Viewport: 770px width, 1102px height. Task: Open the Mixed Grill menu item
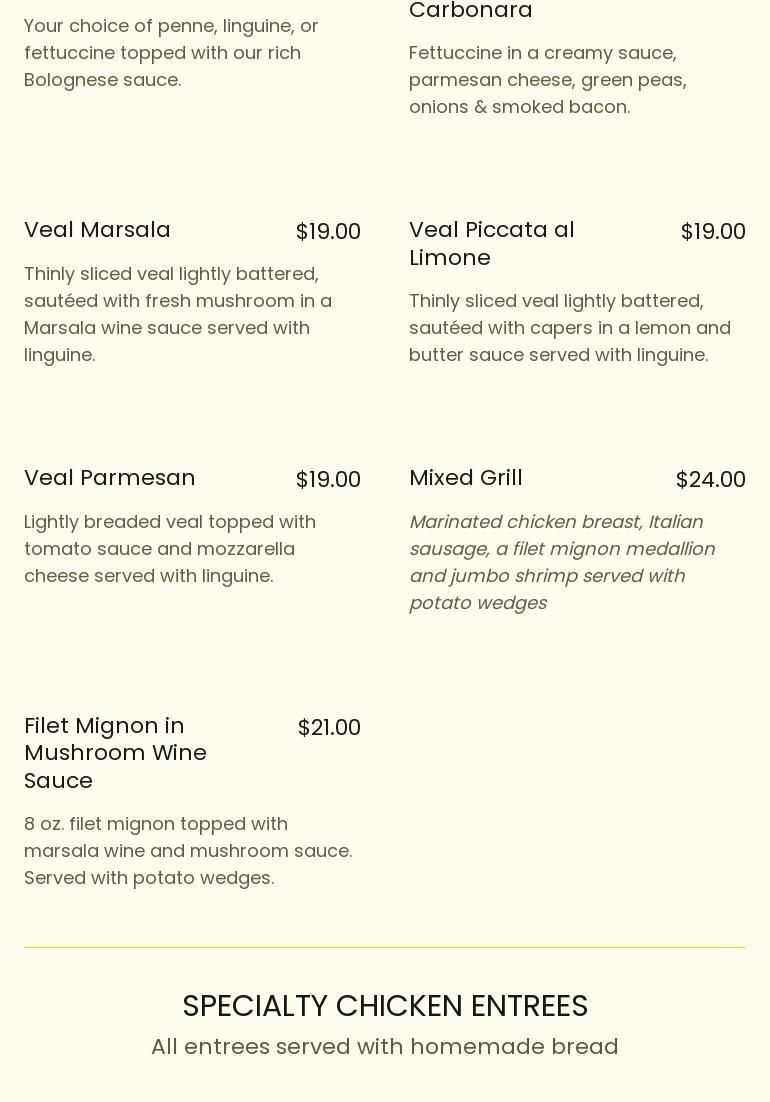[x=466, y=478]
